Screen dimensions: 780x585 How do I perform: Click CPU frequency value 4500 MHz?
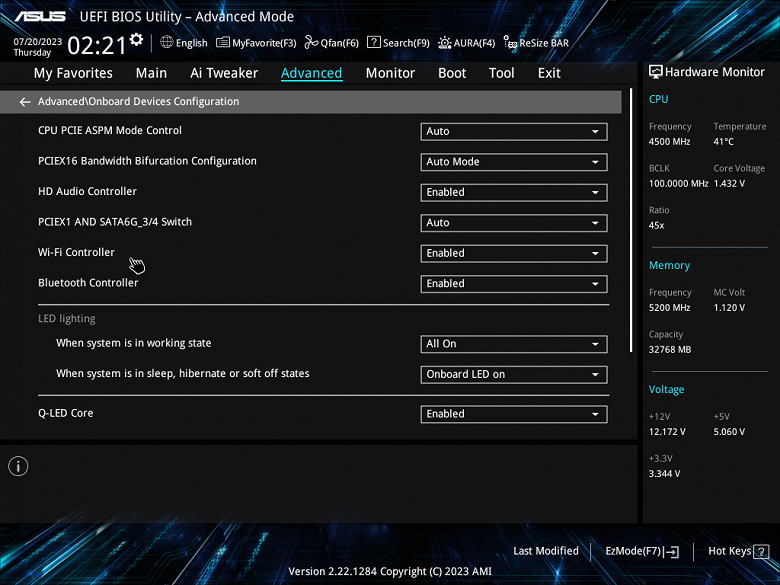[669, 142]
